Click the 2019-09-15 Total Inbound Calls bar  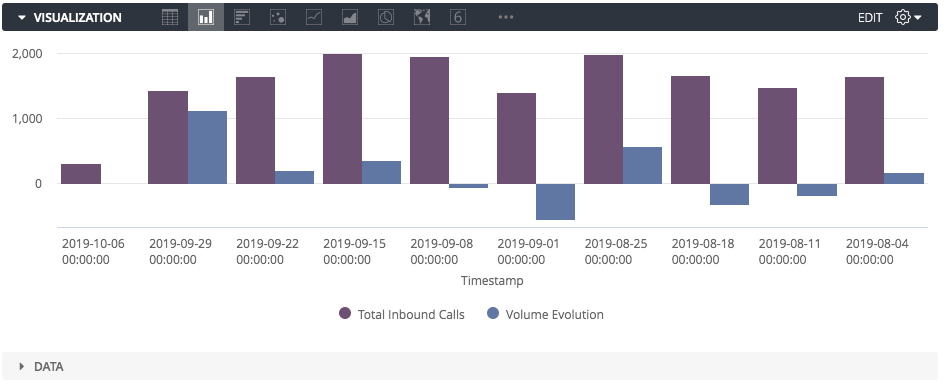point(343,119)
